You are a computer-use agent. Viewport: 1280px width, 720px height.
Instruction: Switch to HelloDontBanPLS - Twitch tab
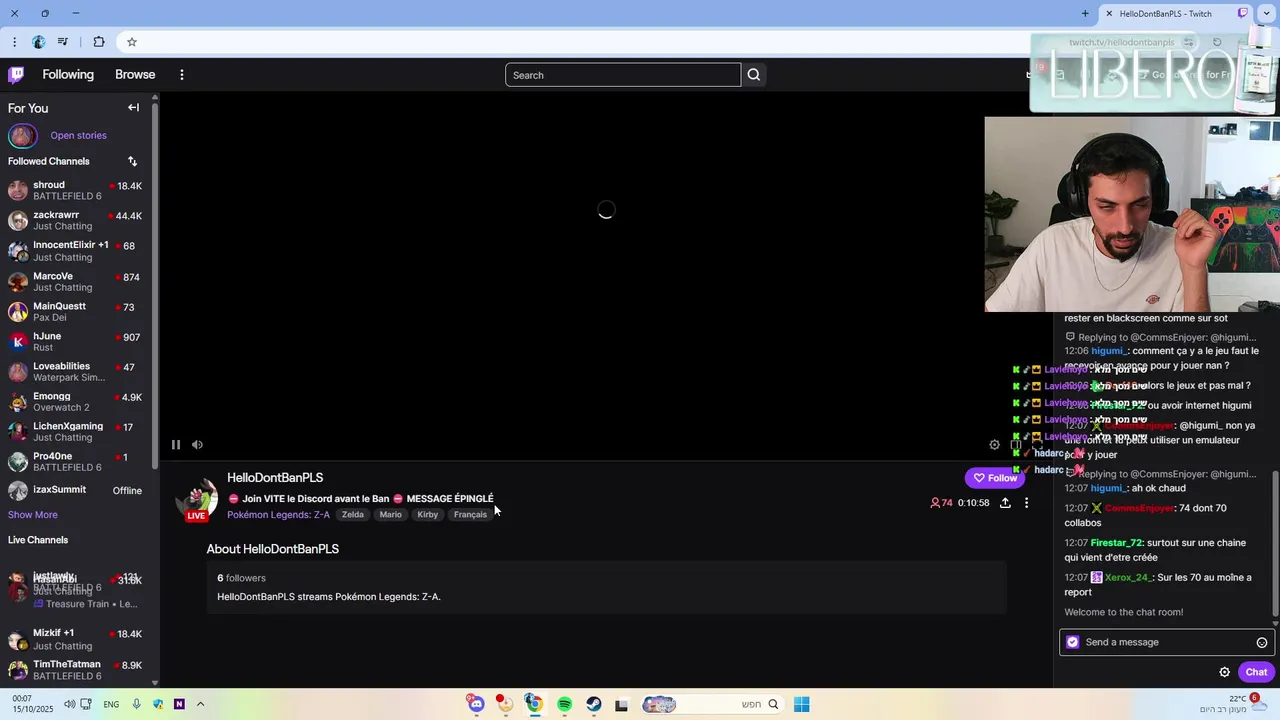pyautogui.click(x=1176, y=14)
